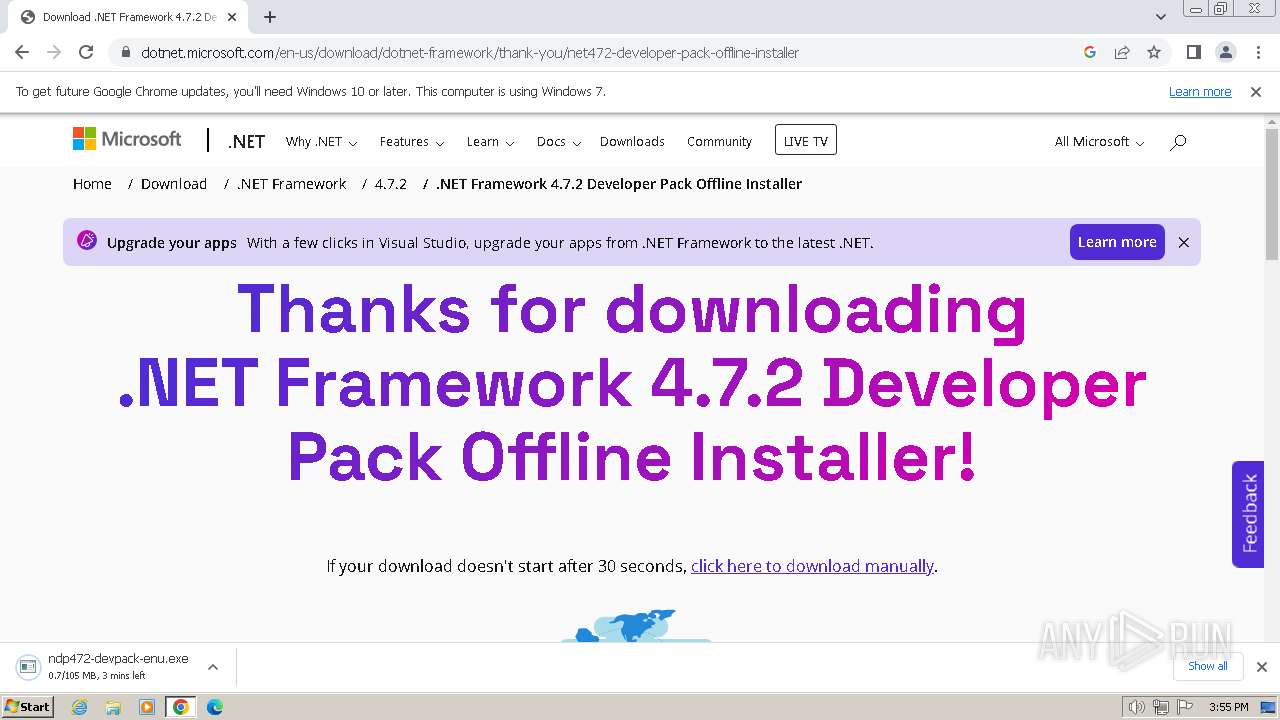Click the Learn more banner button
1280x720 pixels.
[1117, 242]
